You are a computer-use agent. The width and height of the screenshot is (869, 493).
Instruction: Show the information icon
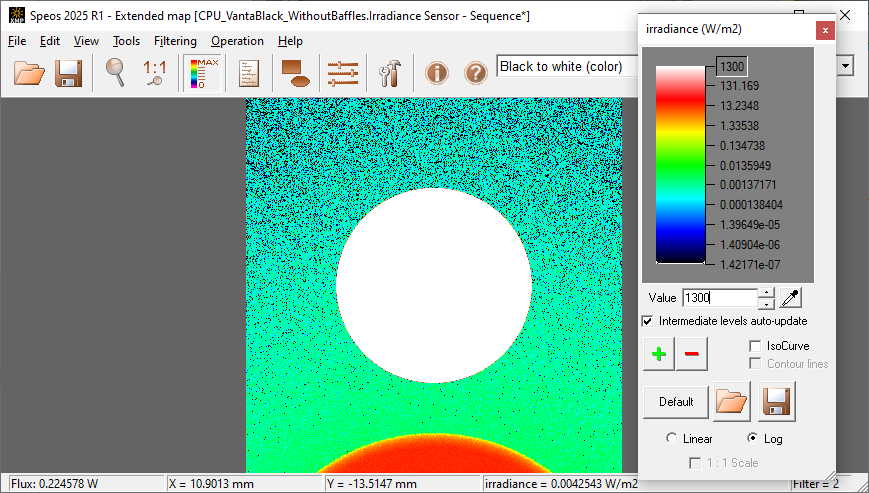click(x=437, y=73)
